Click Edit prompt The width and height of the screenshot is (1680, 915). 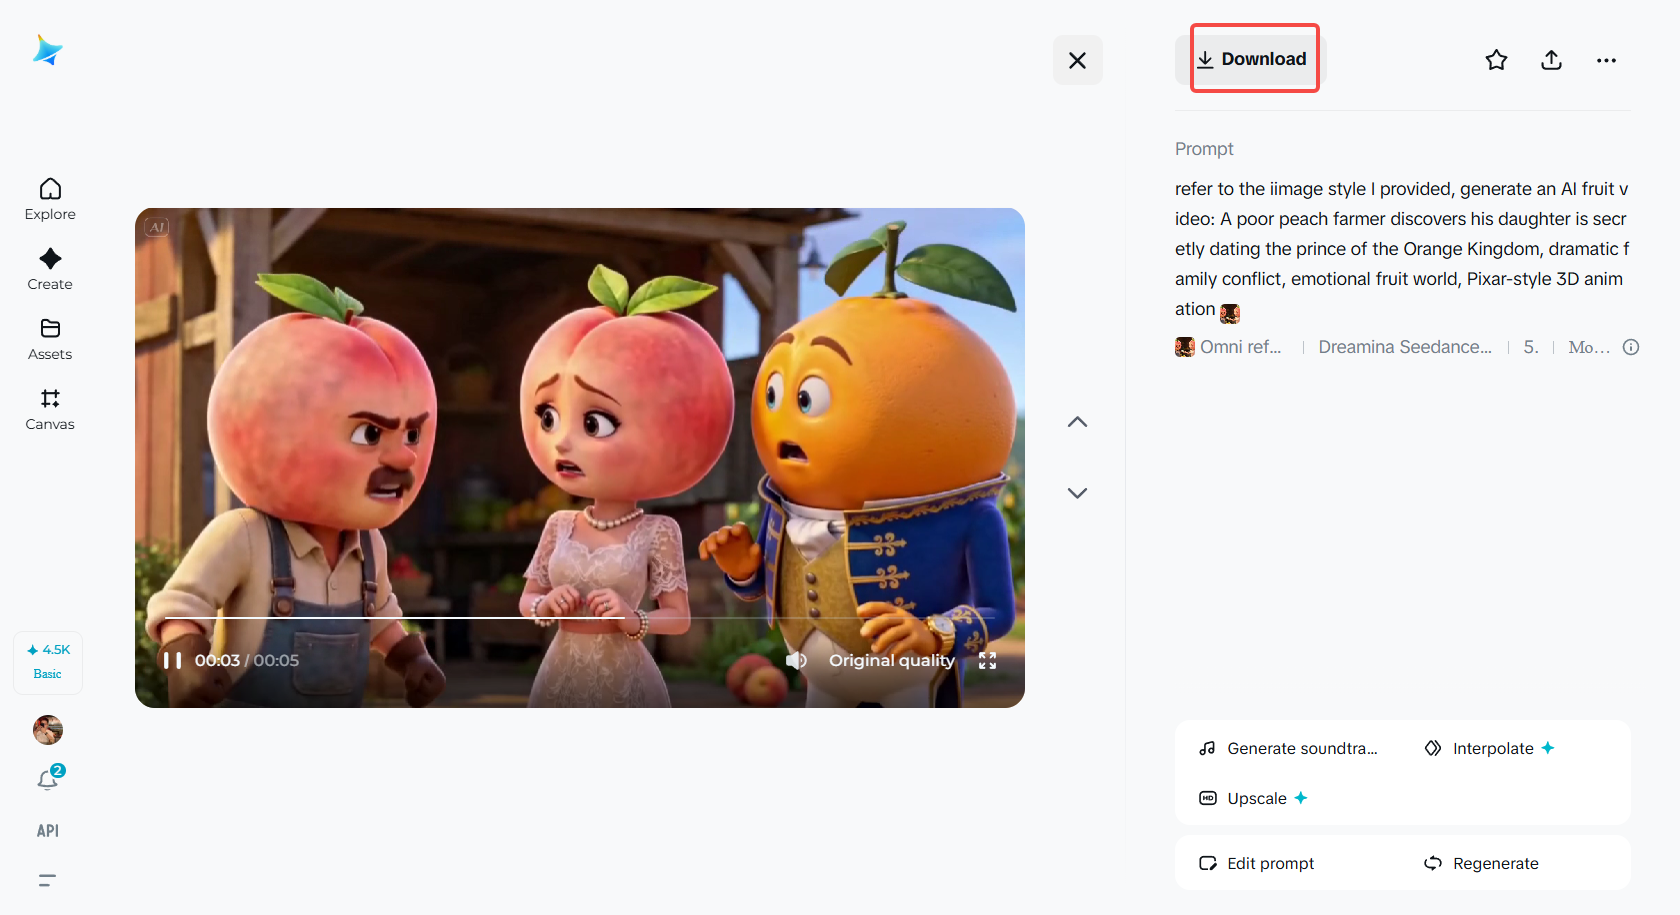[x=1257, y=863]
